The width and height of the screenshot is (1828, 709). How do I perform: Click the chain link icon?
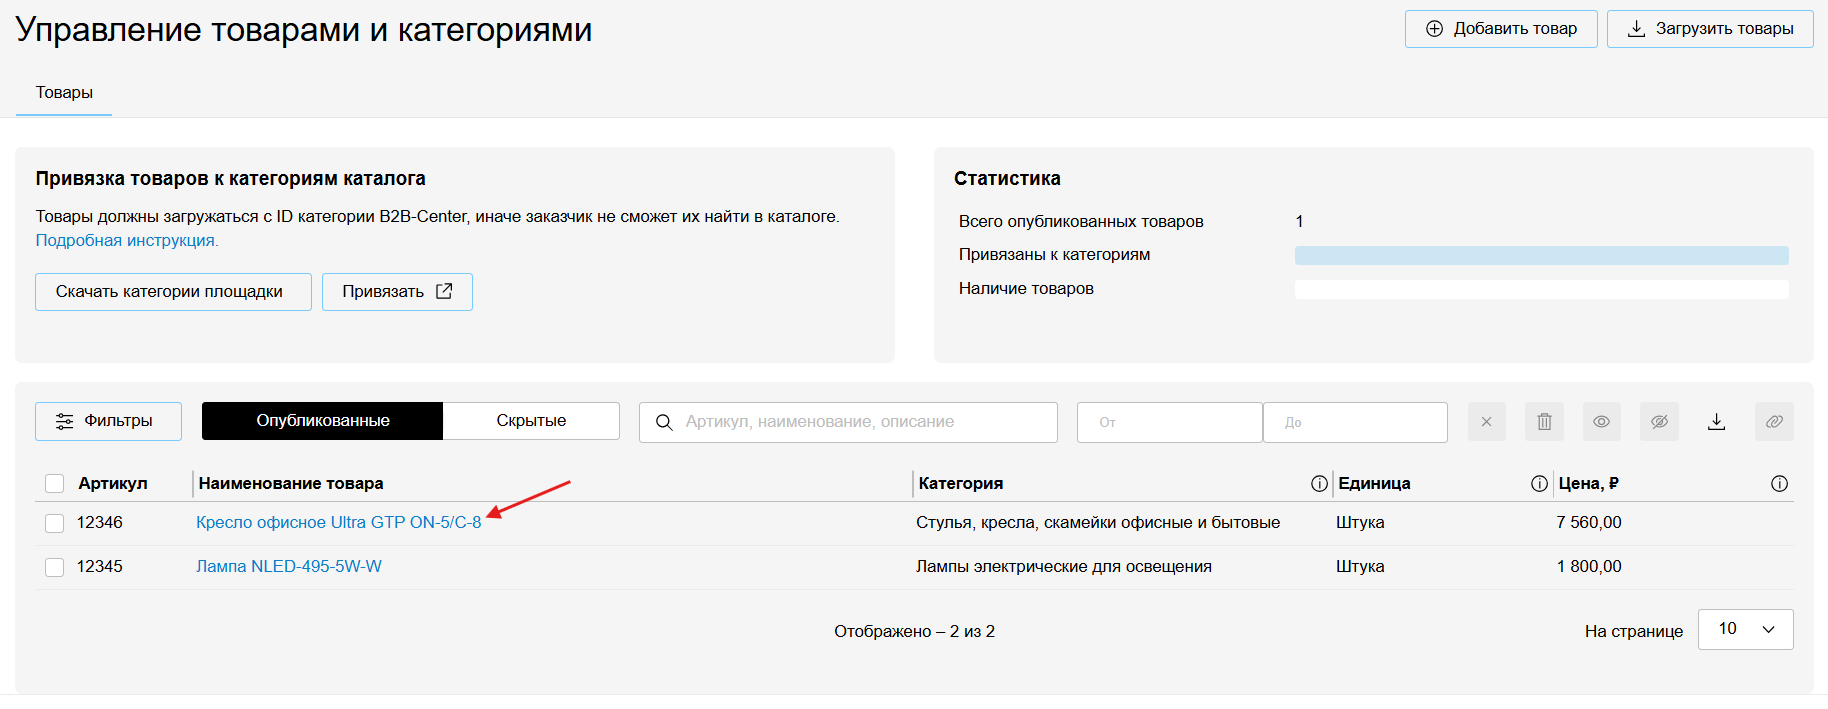click(1774, 422)
